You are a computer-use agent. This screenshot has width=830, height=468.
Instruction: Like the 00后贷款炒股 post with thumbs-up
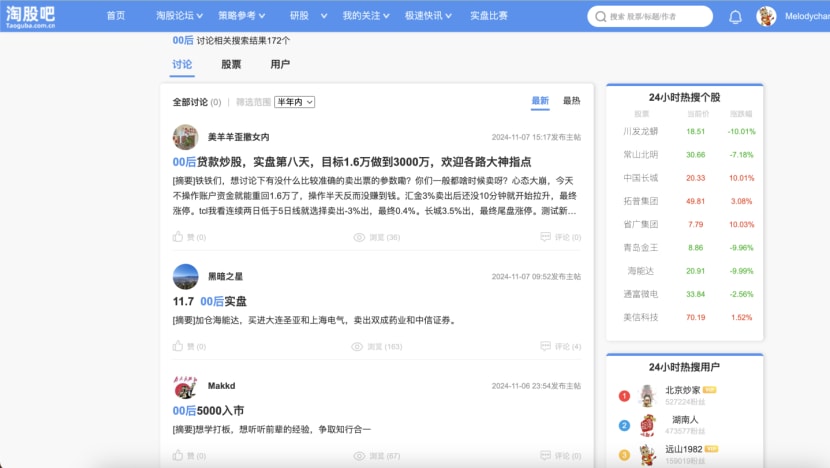point(178,237)
